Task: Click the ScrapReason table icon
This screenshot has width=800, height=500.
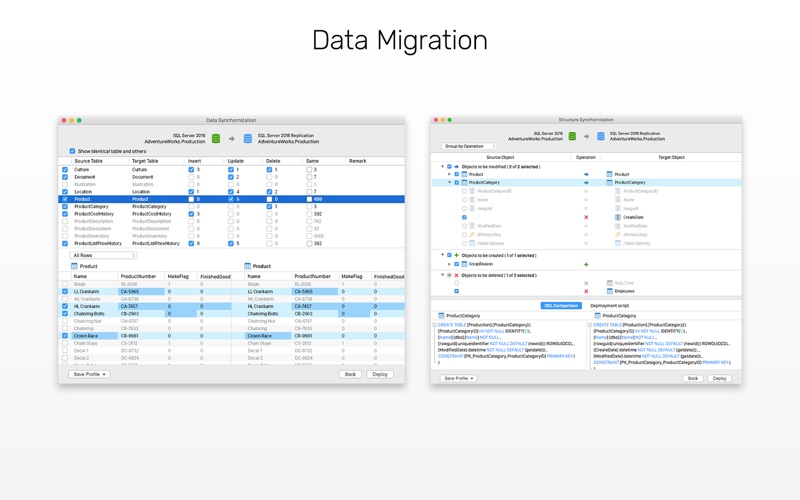Action: 464,264
